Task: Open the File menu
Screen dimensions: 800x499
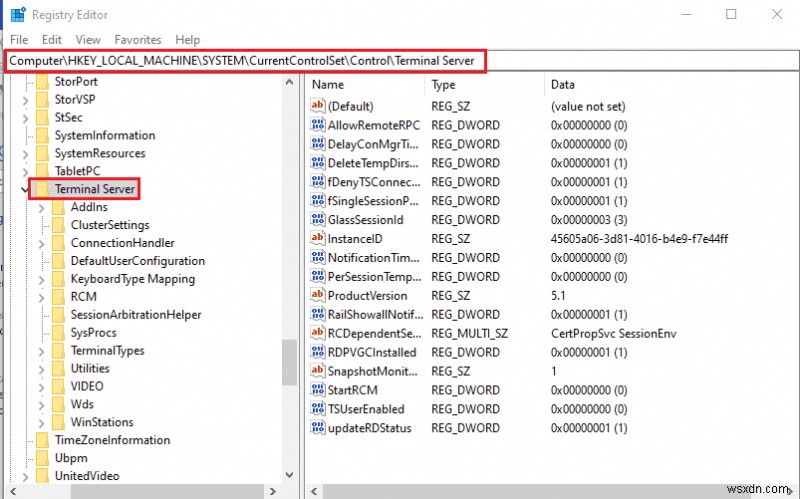Action: 19,40
